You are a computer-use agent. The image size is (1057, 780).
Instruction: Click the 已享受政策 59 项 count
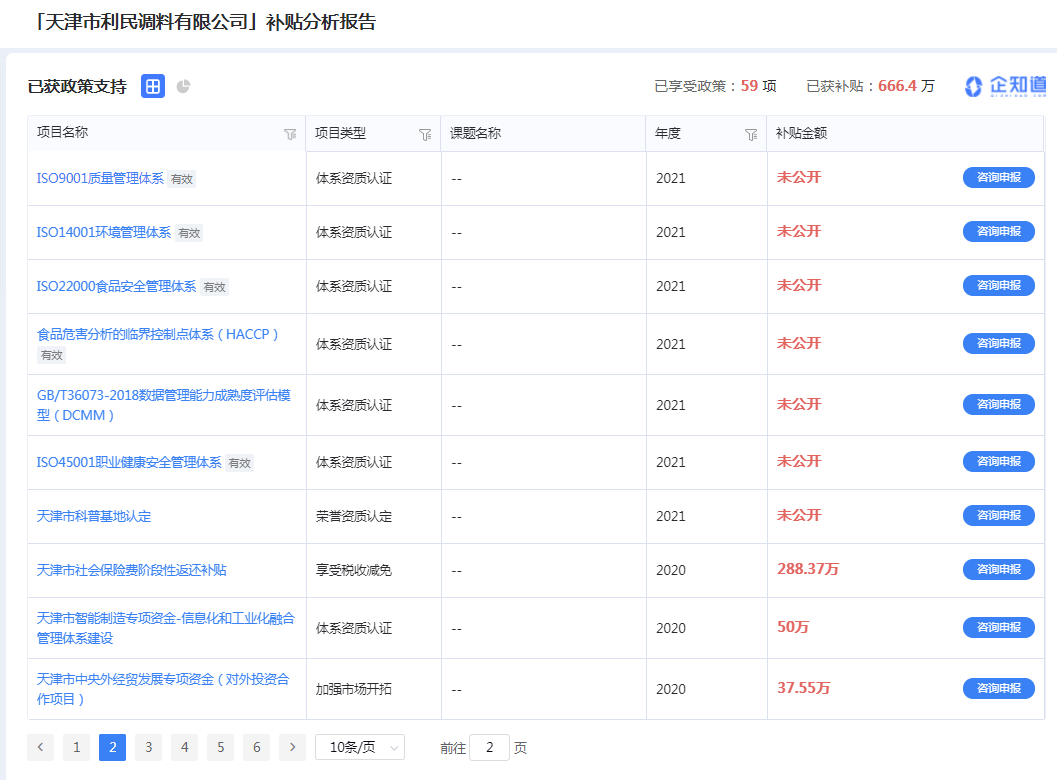point(715,86)
